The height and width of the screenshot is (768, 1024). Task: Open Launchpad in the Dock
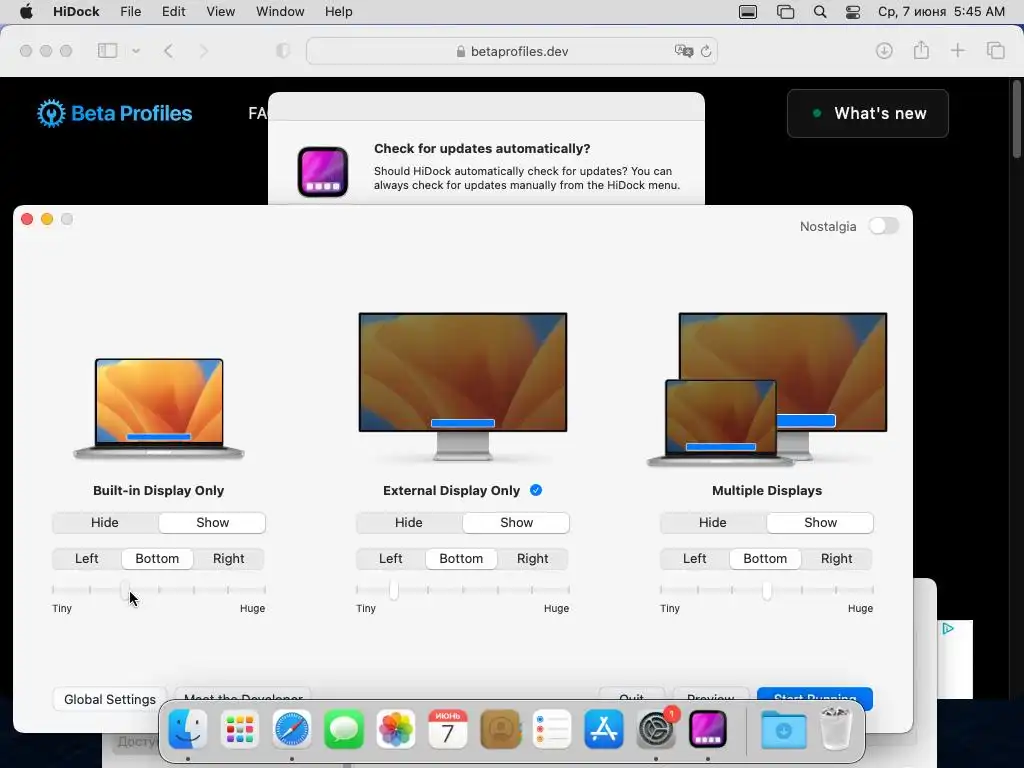(240, 729)
